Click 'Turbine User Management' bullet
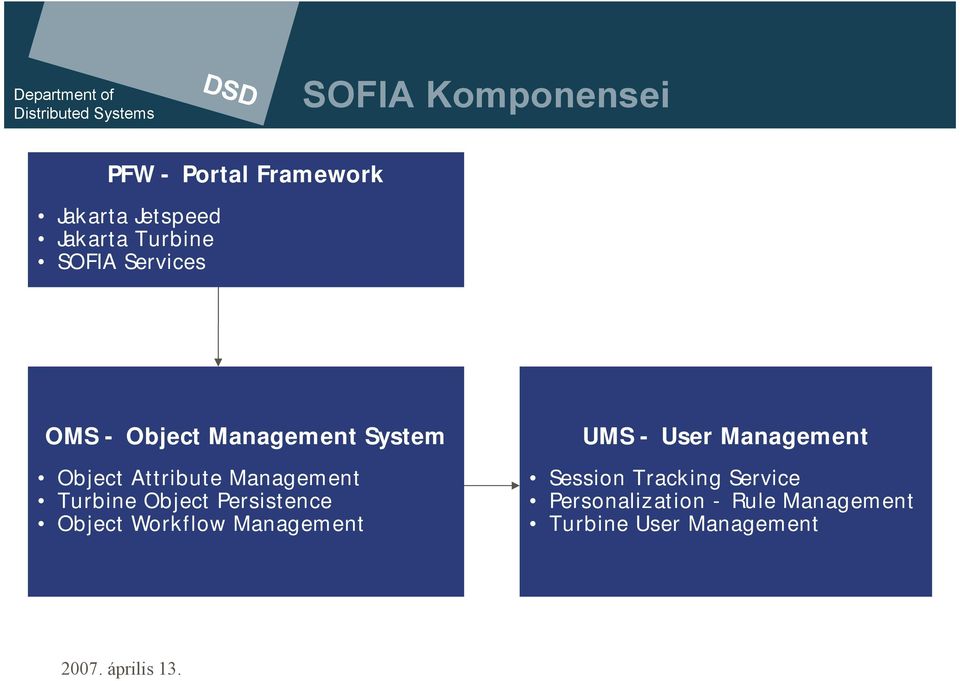The height and width of the screenshot is (681, 960). coord(683,524)
